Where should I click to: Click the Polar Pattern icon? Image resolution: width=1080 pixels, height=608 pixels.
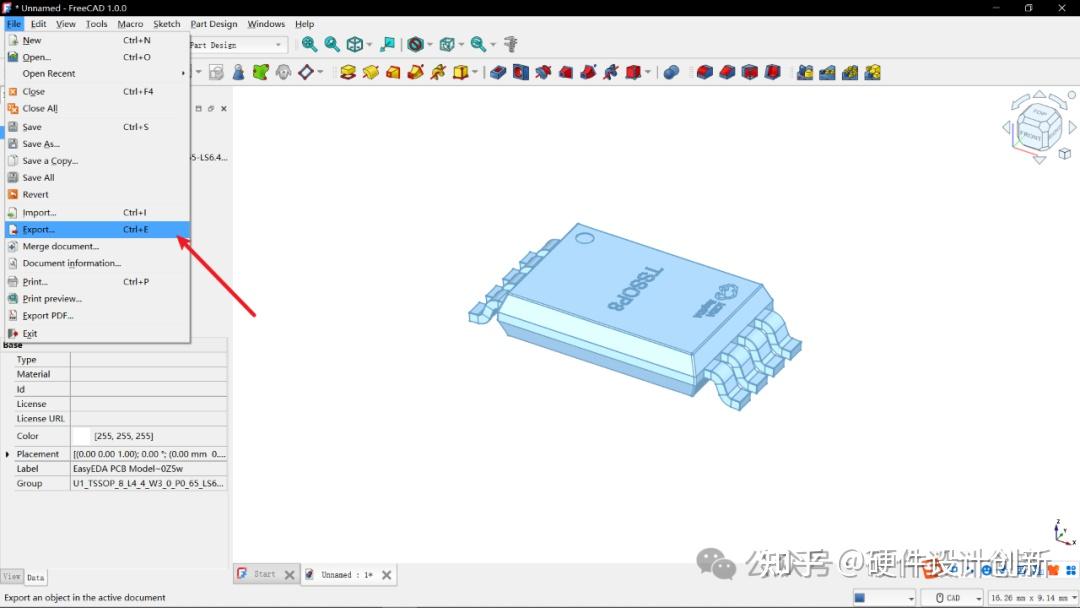(850, 72)
